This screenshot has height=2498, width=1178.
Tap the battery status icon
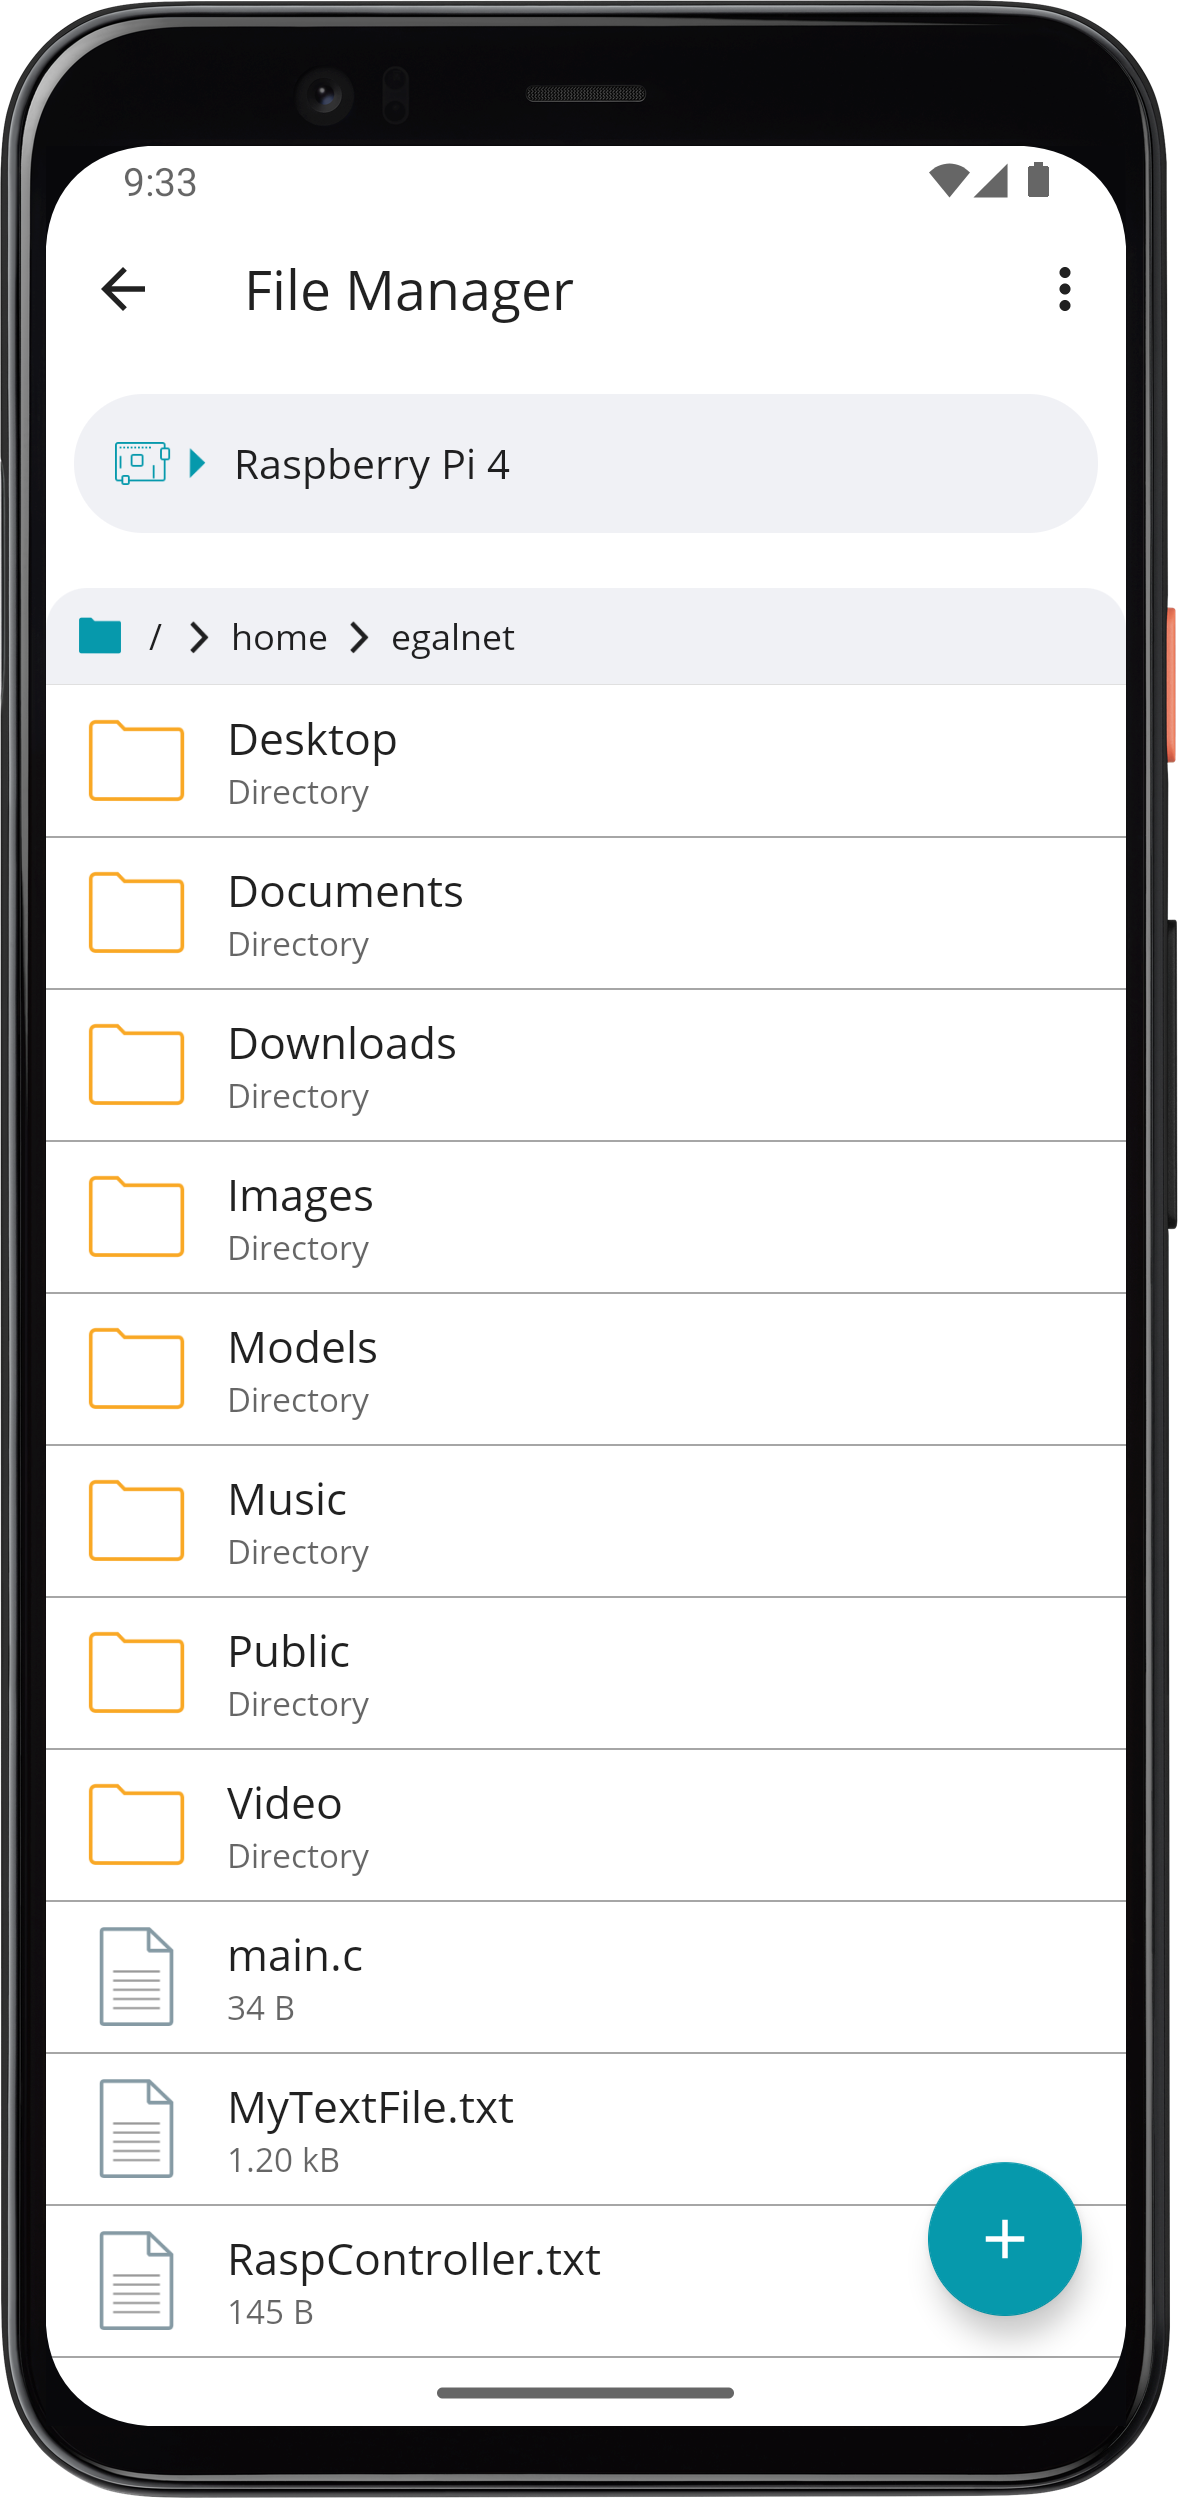[x=1038, y=180]
